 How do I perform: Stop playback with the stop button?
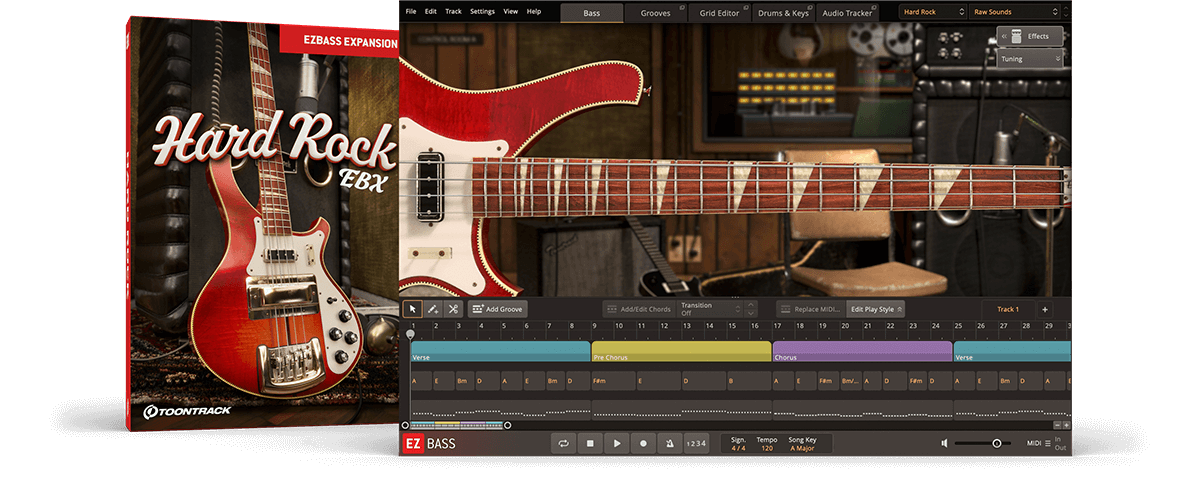tap(591, 443)
